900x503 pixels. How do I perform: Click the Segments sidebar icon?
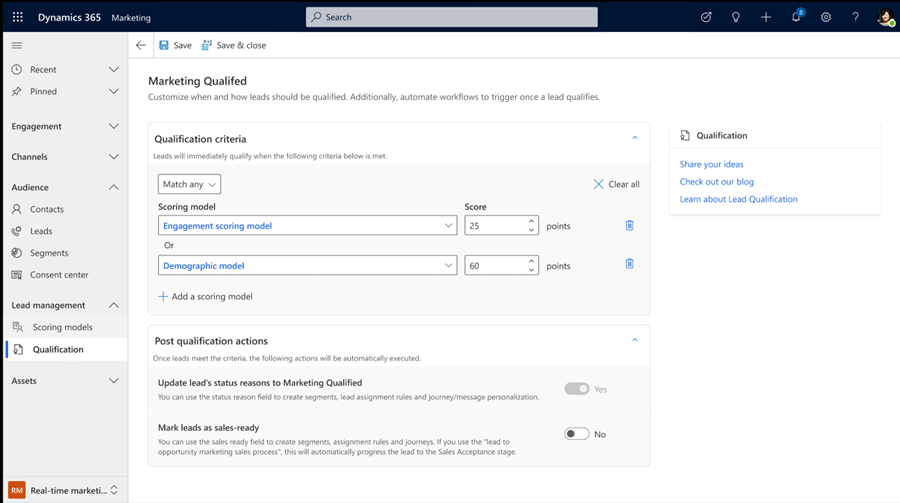pos(17,253)
